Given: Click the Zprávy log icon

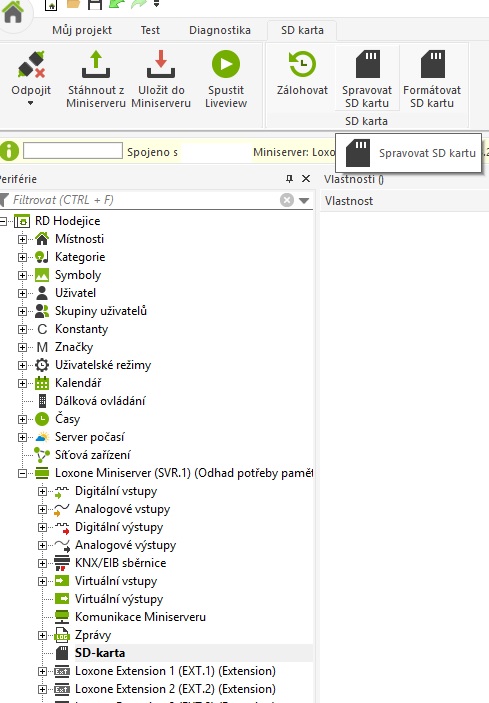Looking at the screenshot, I should tap(62, 635).
